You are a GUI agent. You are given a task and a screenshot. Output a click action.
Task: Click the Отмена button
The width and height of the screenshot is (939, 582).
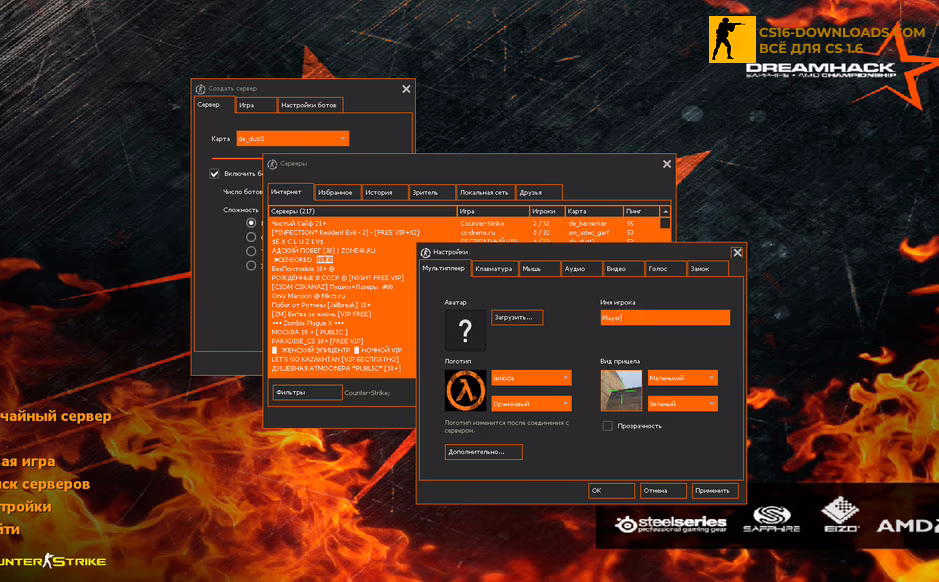[x=663, y=491]
